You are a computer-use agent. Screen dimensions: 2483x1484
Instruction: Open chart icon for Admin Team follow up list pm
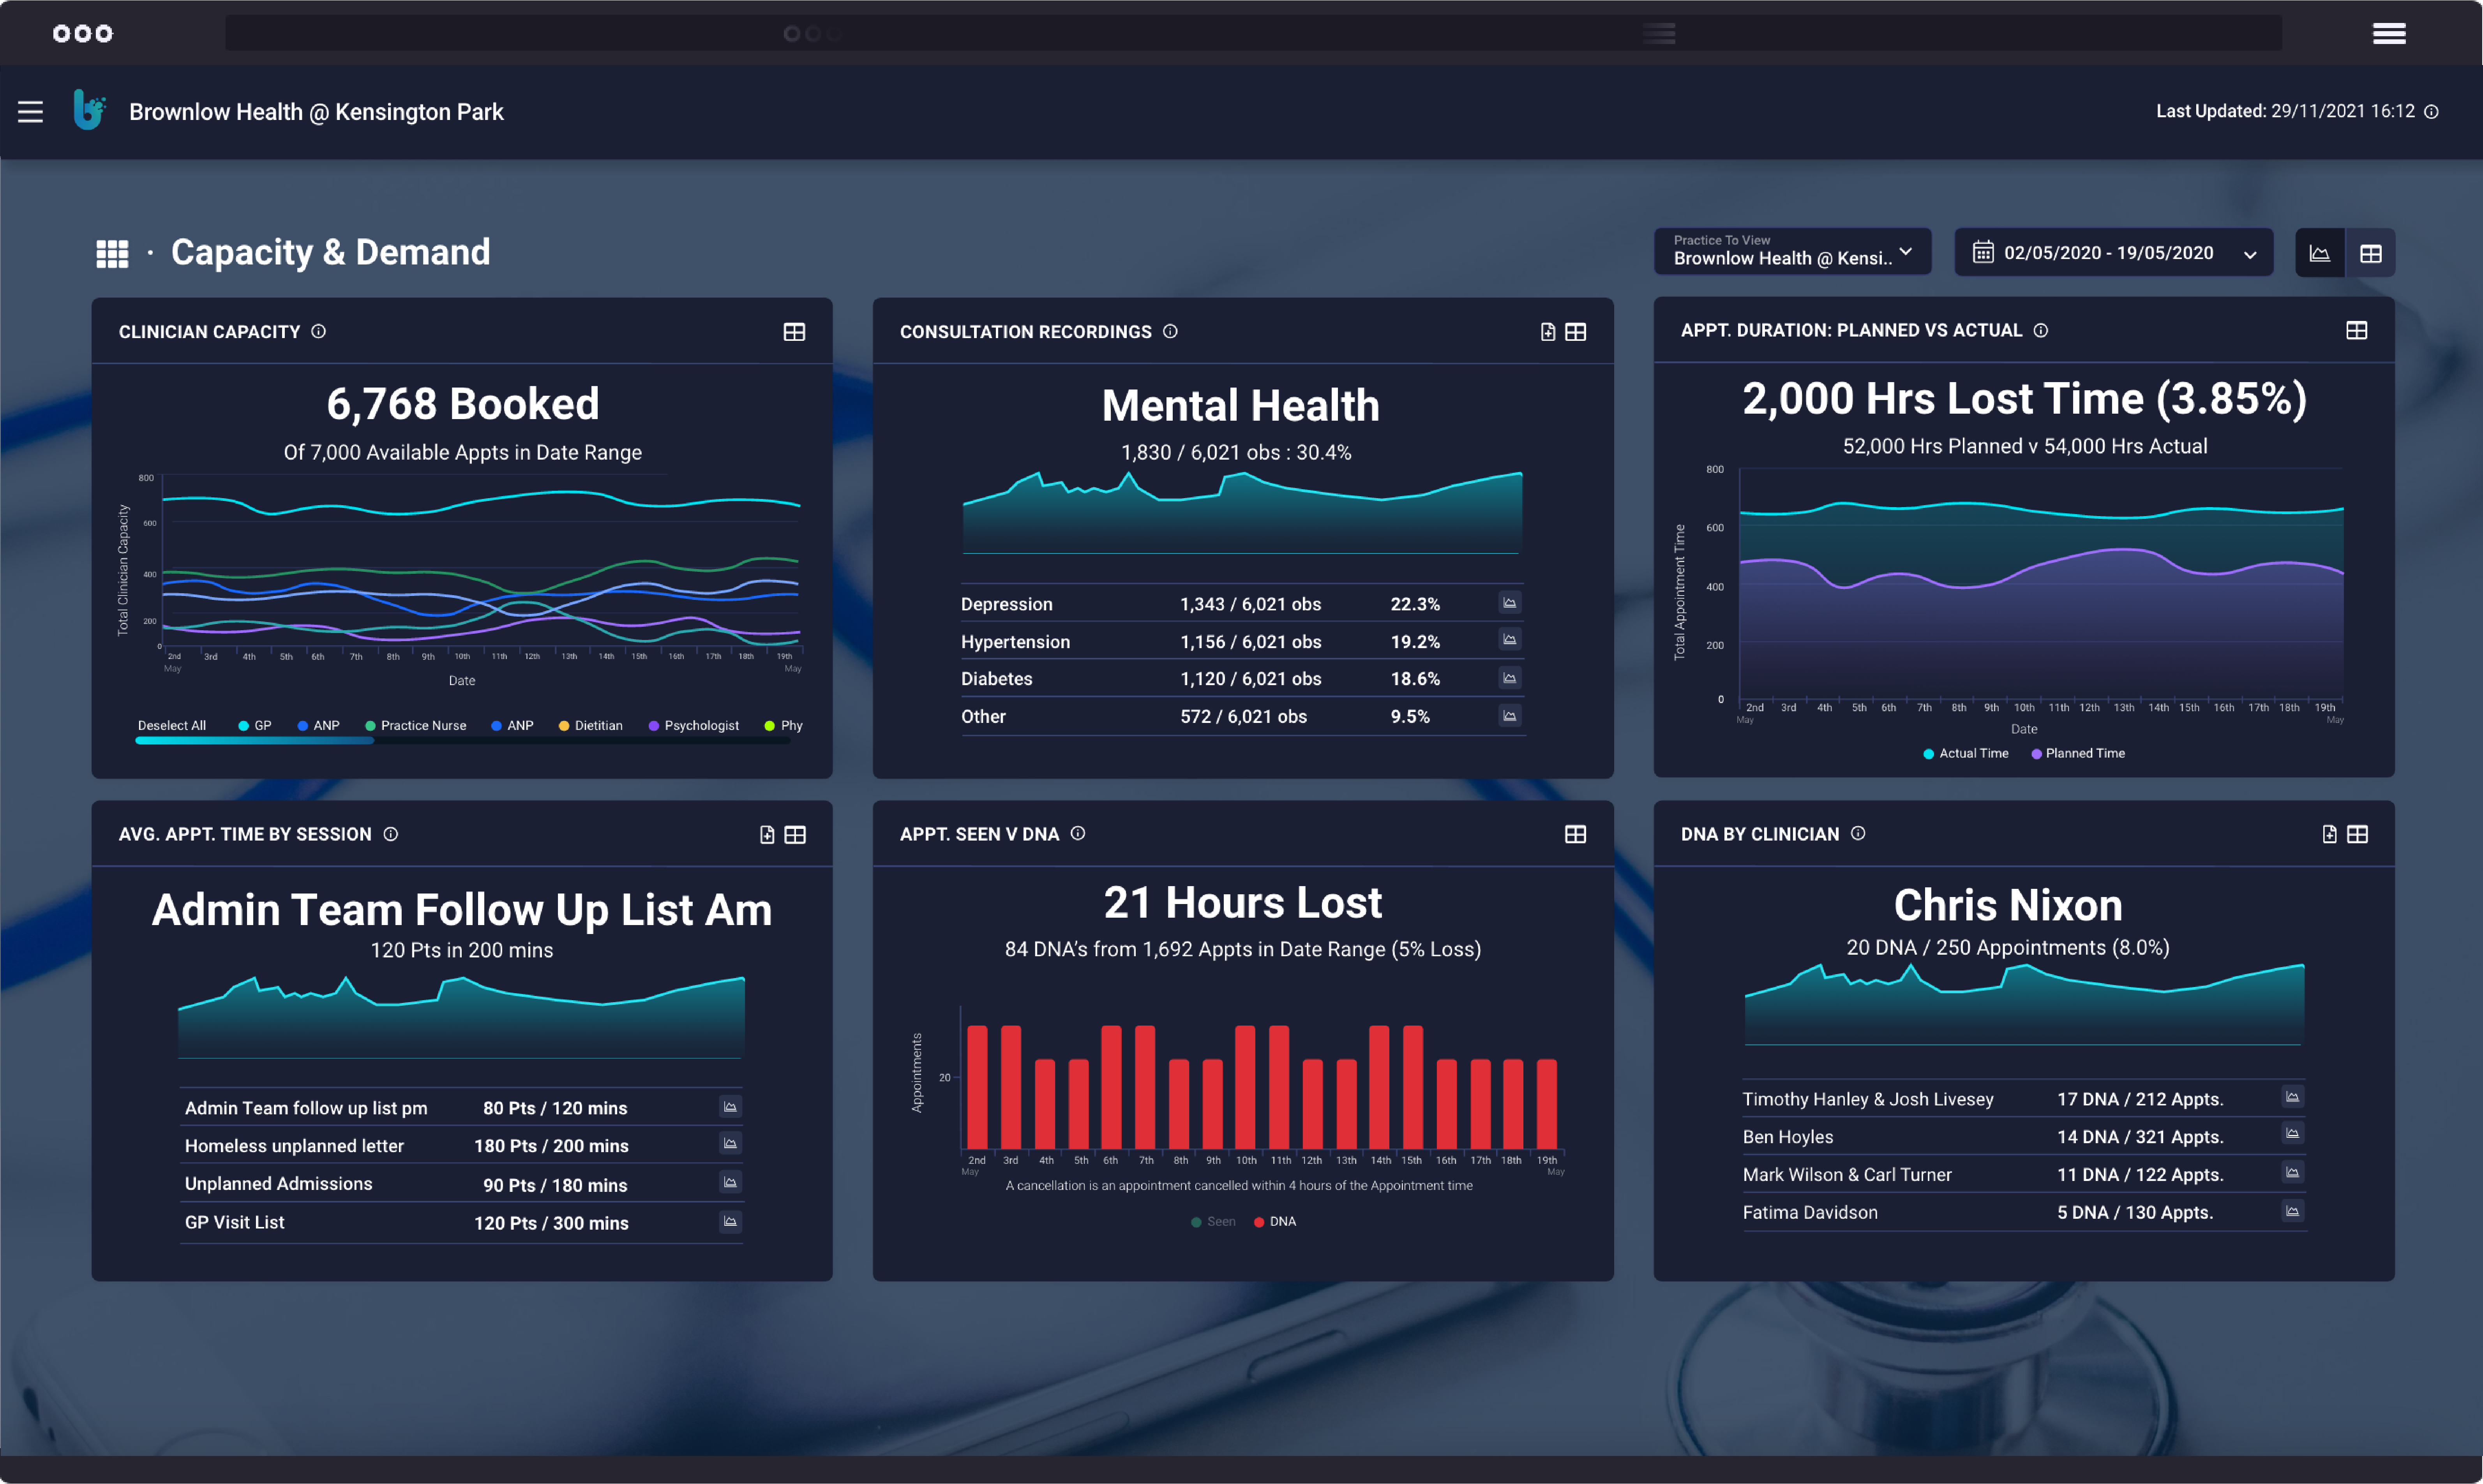(730, 1106)
